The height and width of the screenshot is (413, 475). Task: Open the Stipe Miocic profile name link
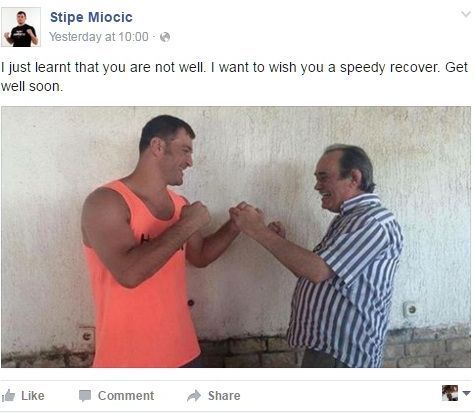[x=91, y=17]
